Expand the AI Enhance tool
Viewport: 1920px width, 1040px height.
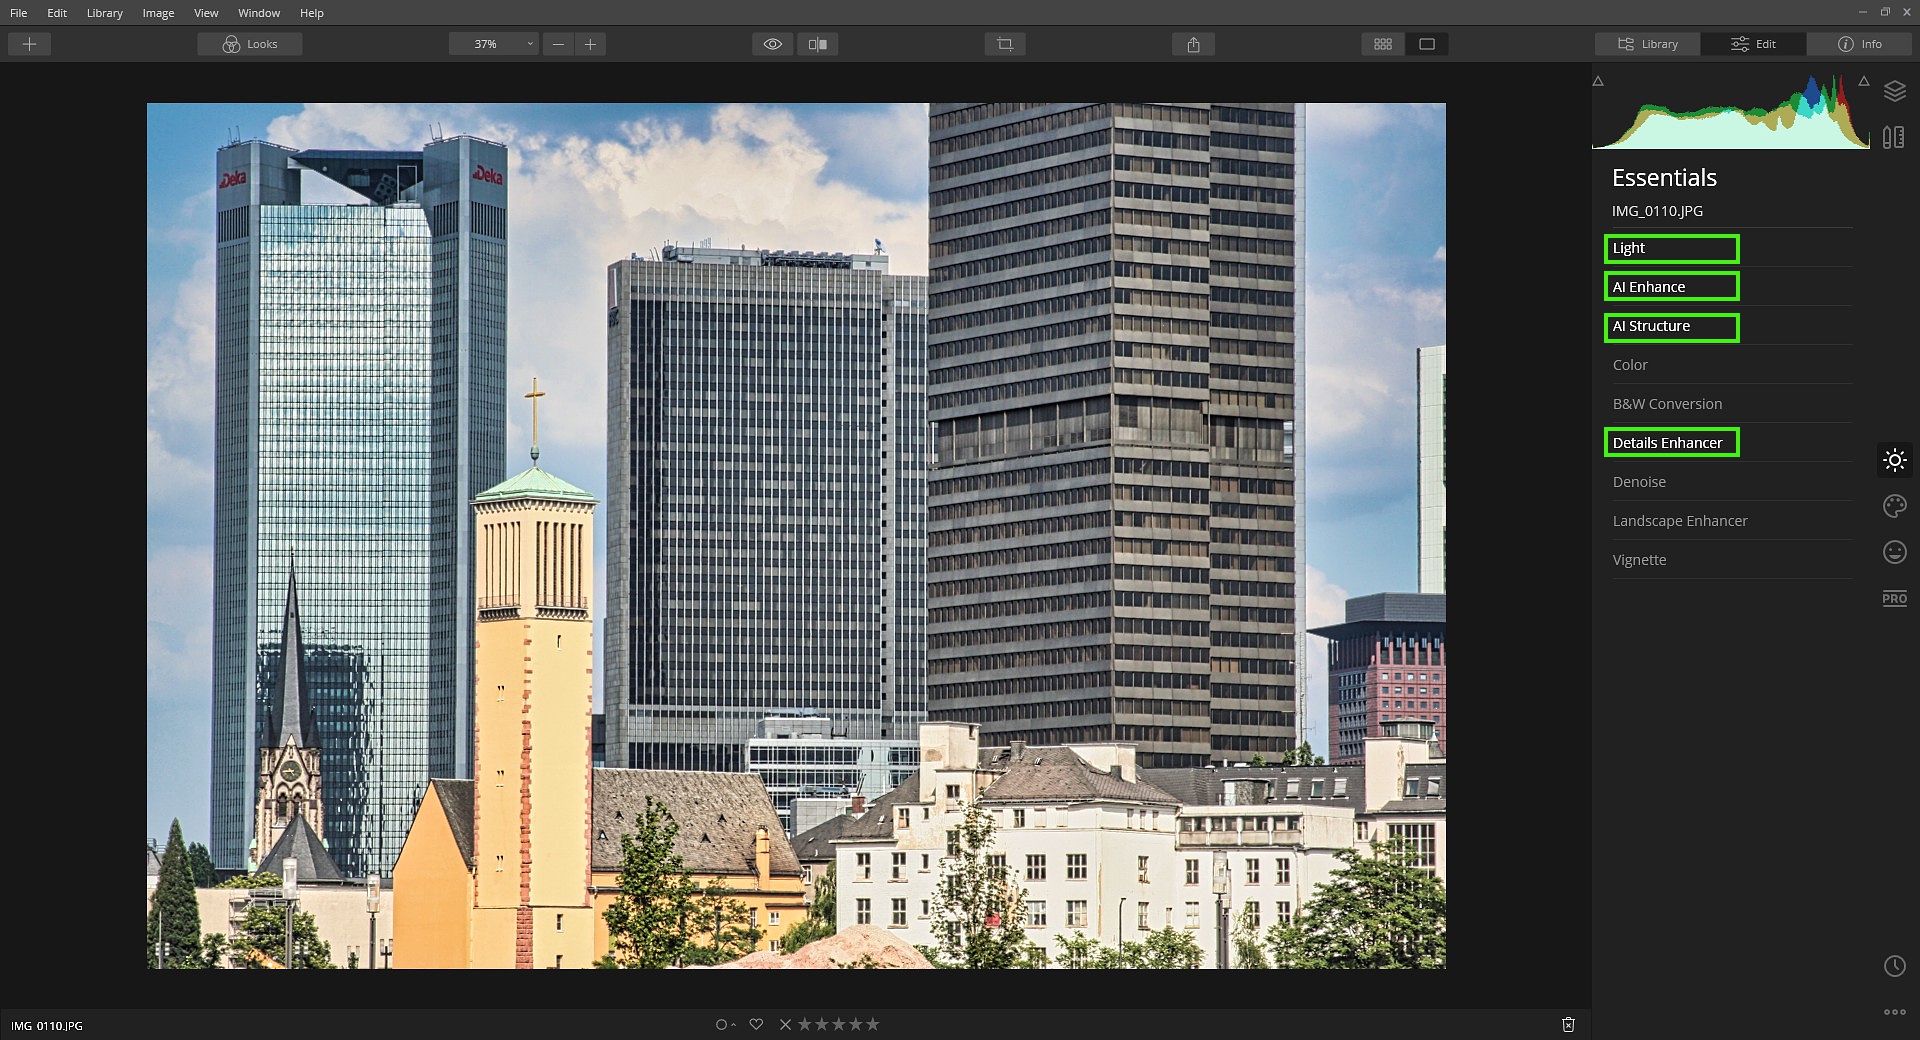1732,287
